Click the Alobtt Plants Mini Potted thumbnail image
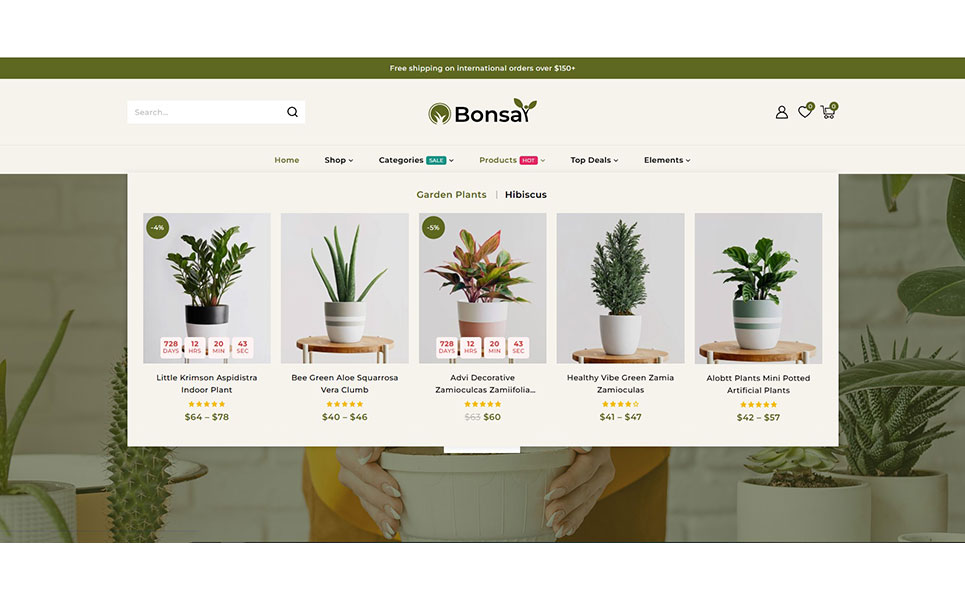This screenshot has height=600, width=965. [x=758, y=288]
